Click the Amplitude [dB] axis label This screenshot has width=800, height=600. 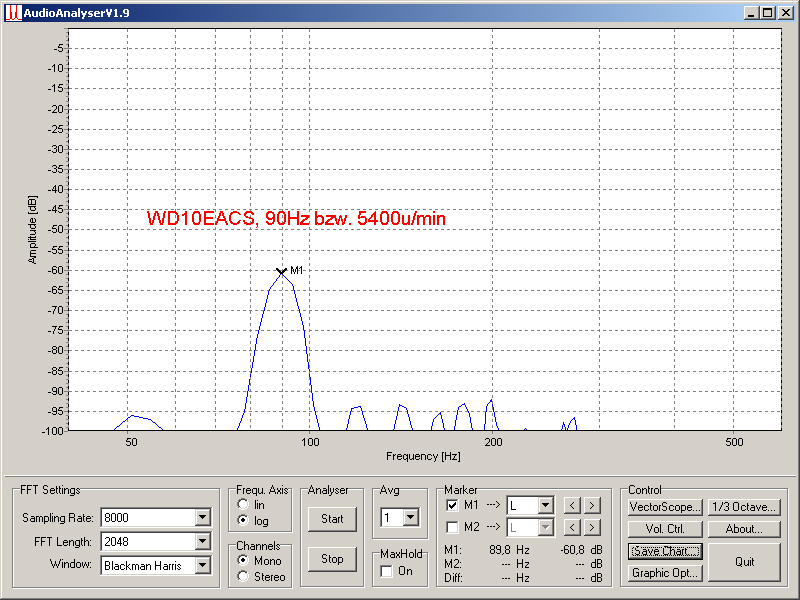click(x=33, y=230)
